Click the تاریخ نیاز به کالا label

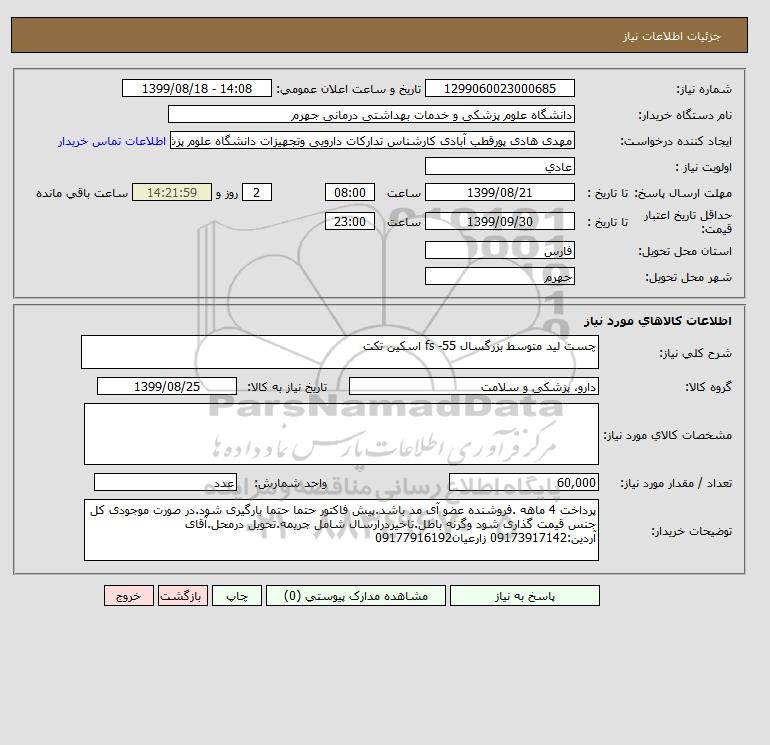click(x=287, y=387)
